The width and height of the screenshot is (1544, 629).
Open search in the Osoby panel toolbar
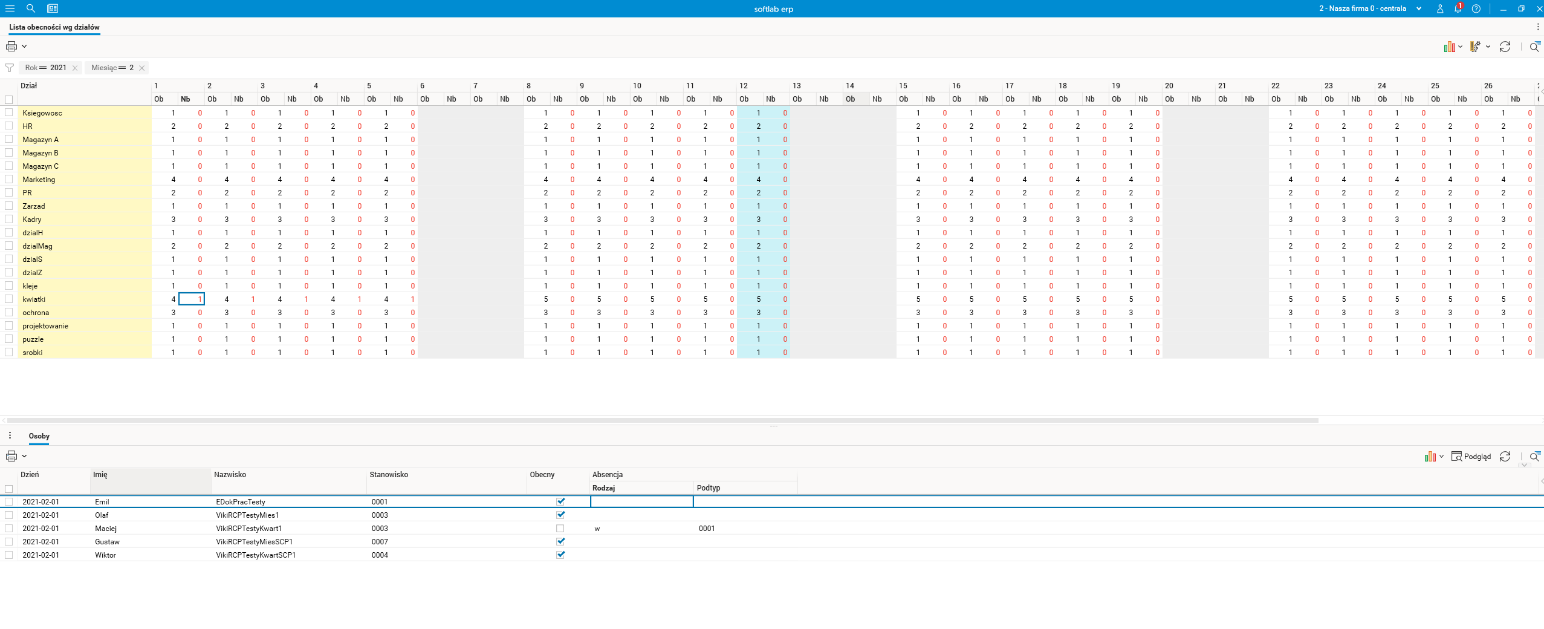point(1535,456)
